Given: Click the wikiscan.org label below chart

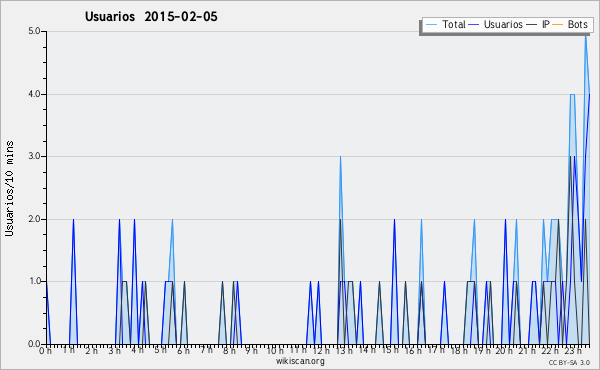Looking at the screenshot, I should coord(300,361).
